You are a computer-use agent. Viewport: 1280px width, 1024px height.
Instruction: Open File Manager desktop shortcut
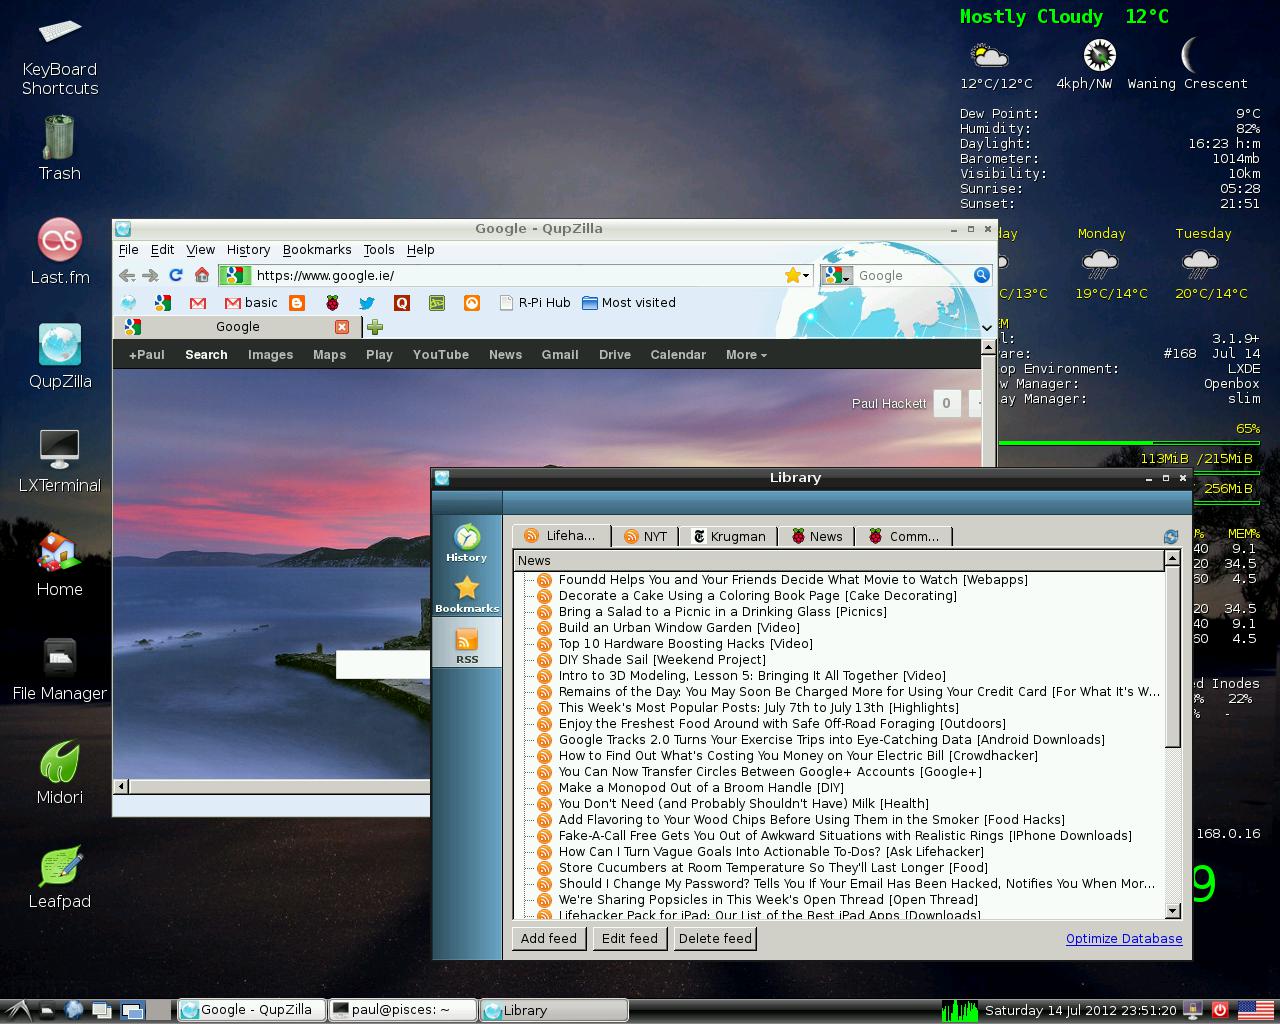click(60, 668)
